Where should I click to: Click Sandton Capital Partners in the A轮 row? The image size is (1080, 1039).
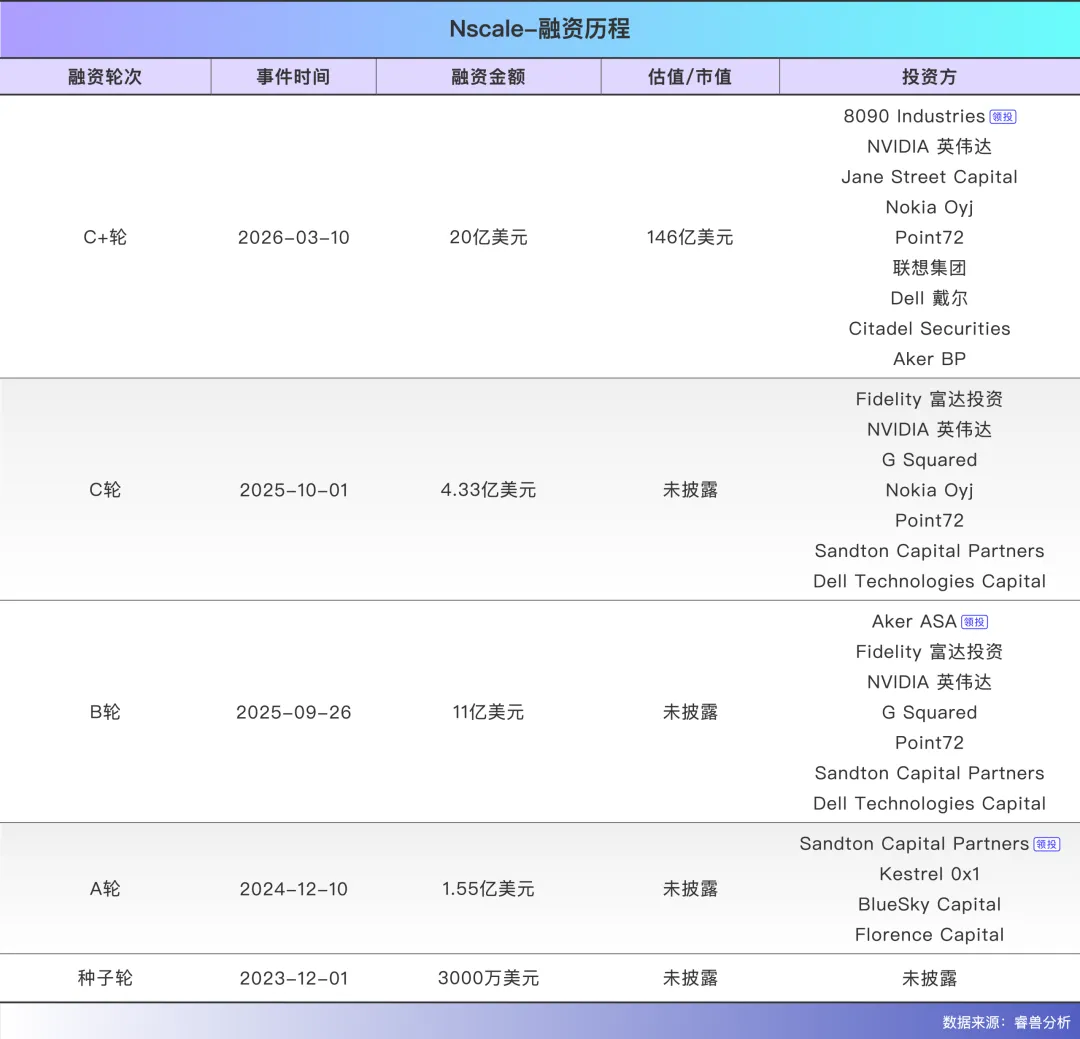point(914,844)
